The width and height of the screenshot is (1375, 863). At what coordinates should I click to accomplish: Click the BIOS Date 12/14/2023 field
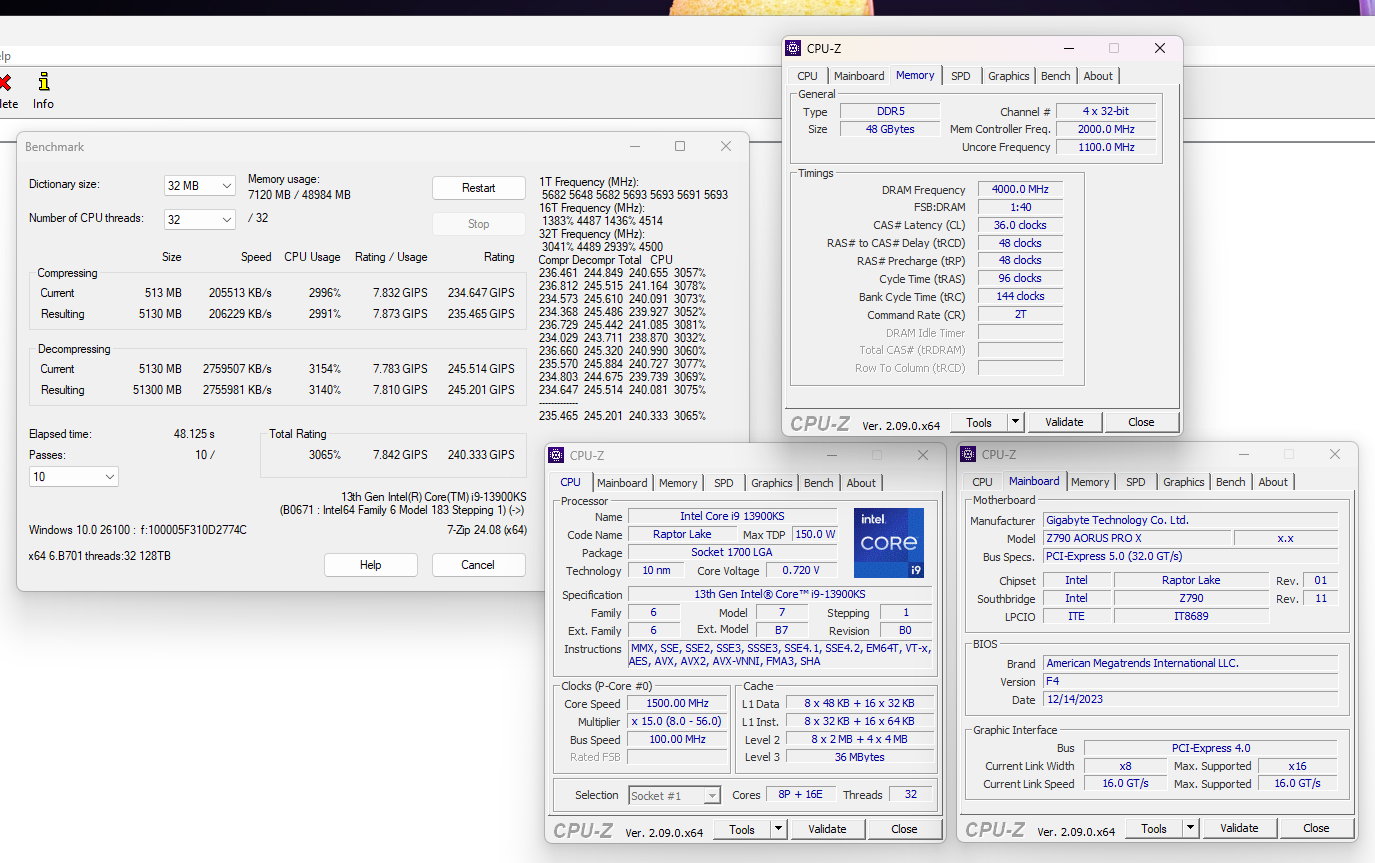coord(1190,699)
